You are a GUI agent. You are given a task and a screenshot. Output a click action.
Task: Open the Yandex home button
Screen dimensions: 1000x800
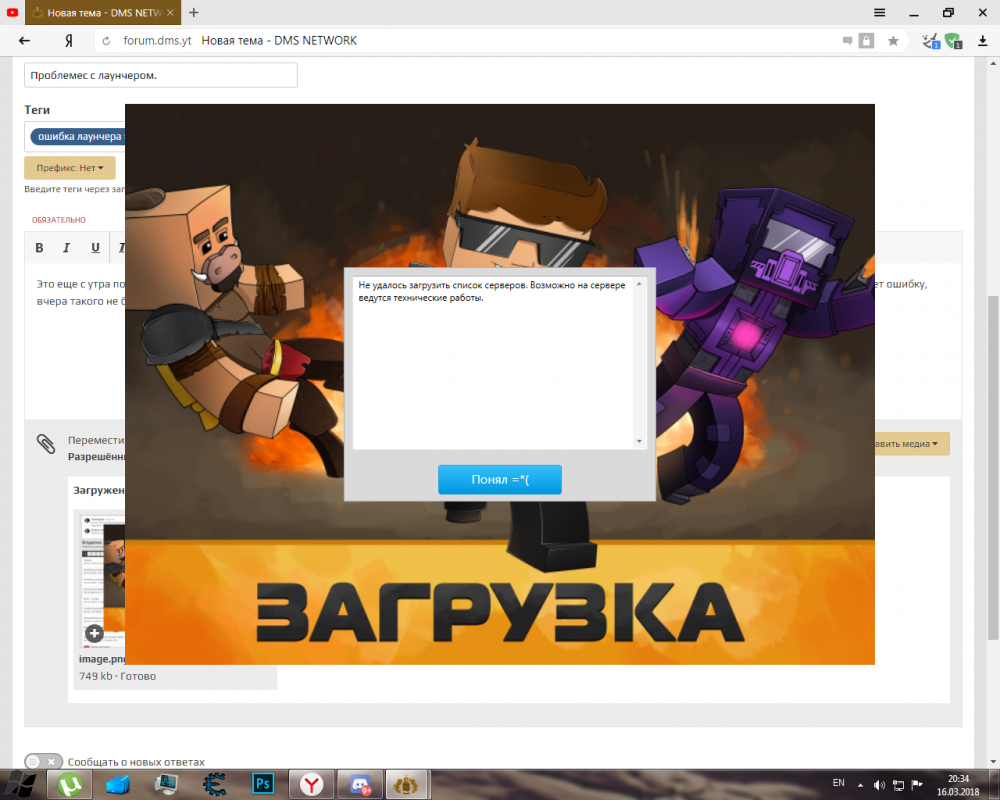tap(68, 41)
